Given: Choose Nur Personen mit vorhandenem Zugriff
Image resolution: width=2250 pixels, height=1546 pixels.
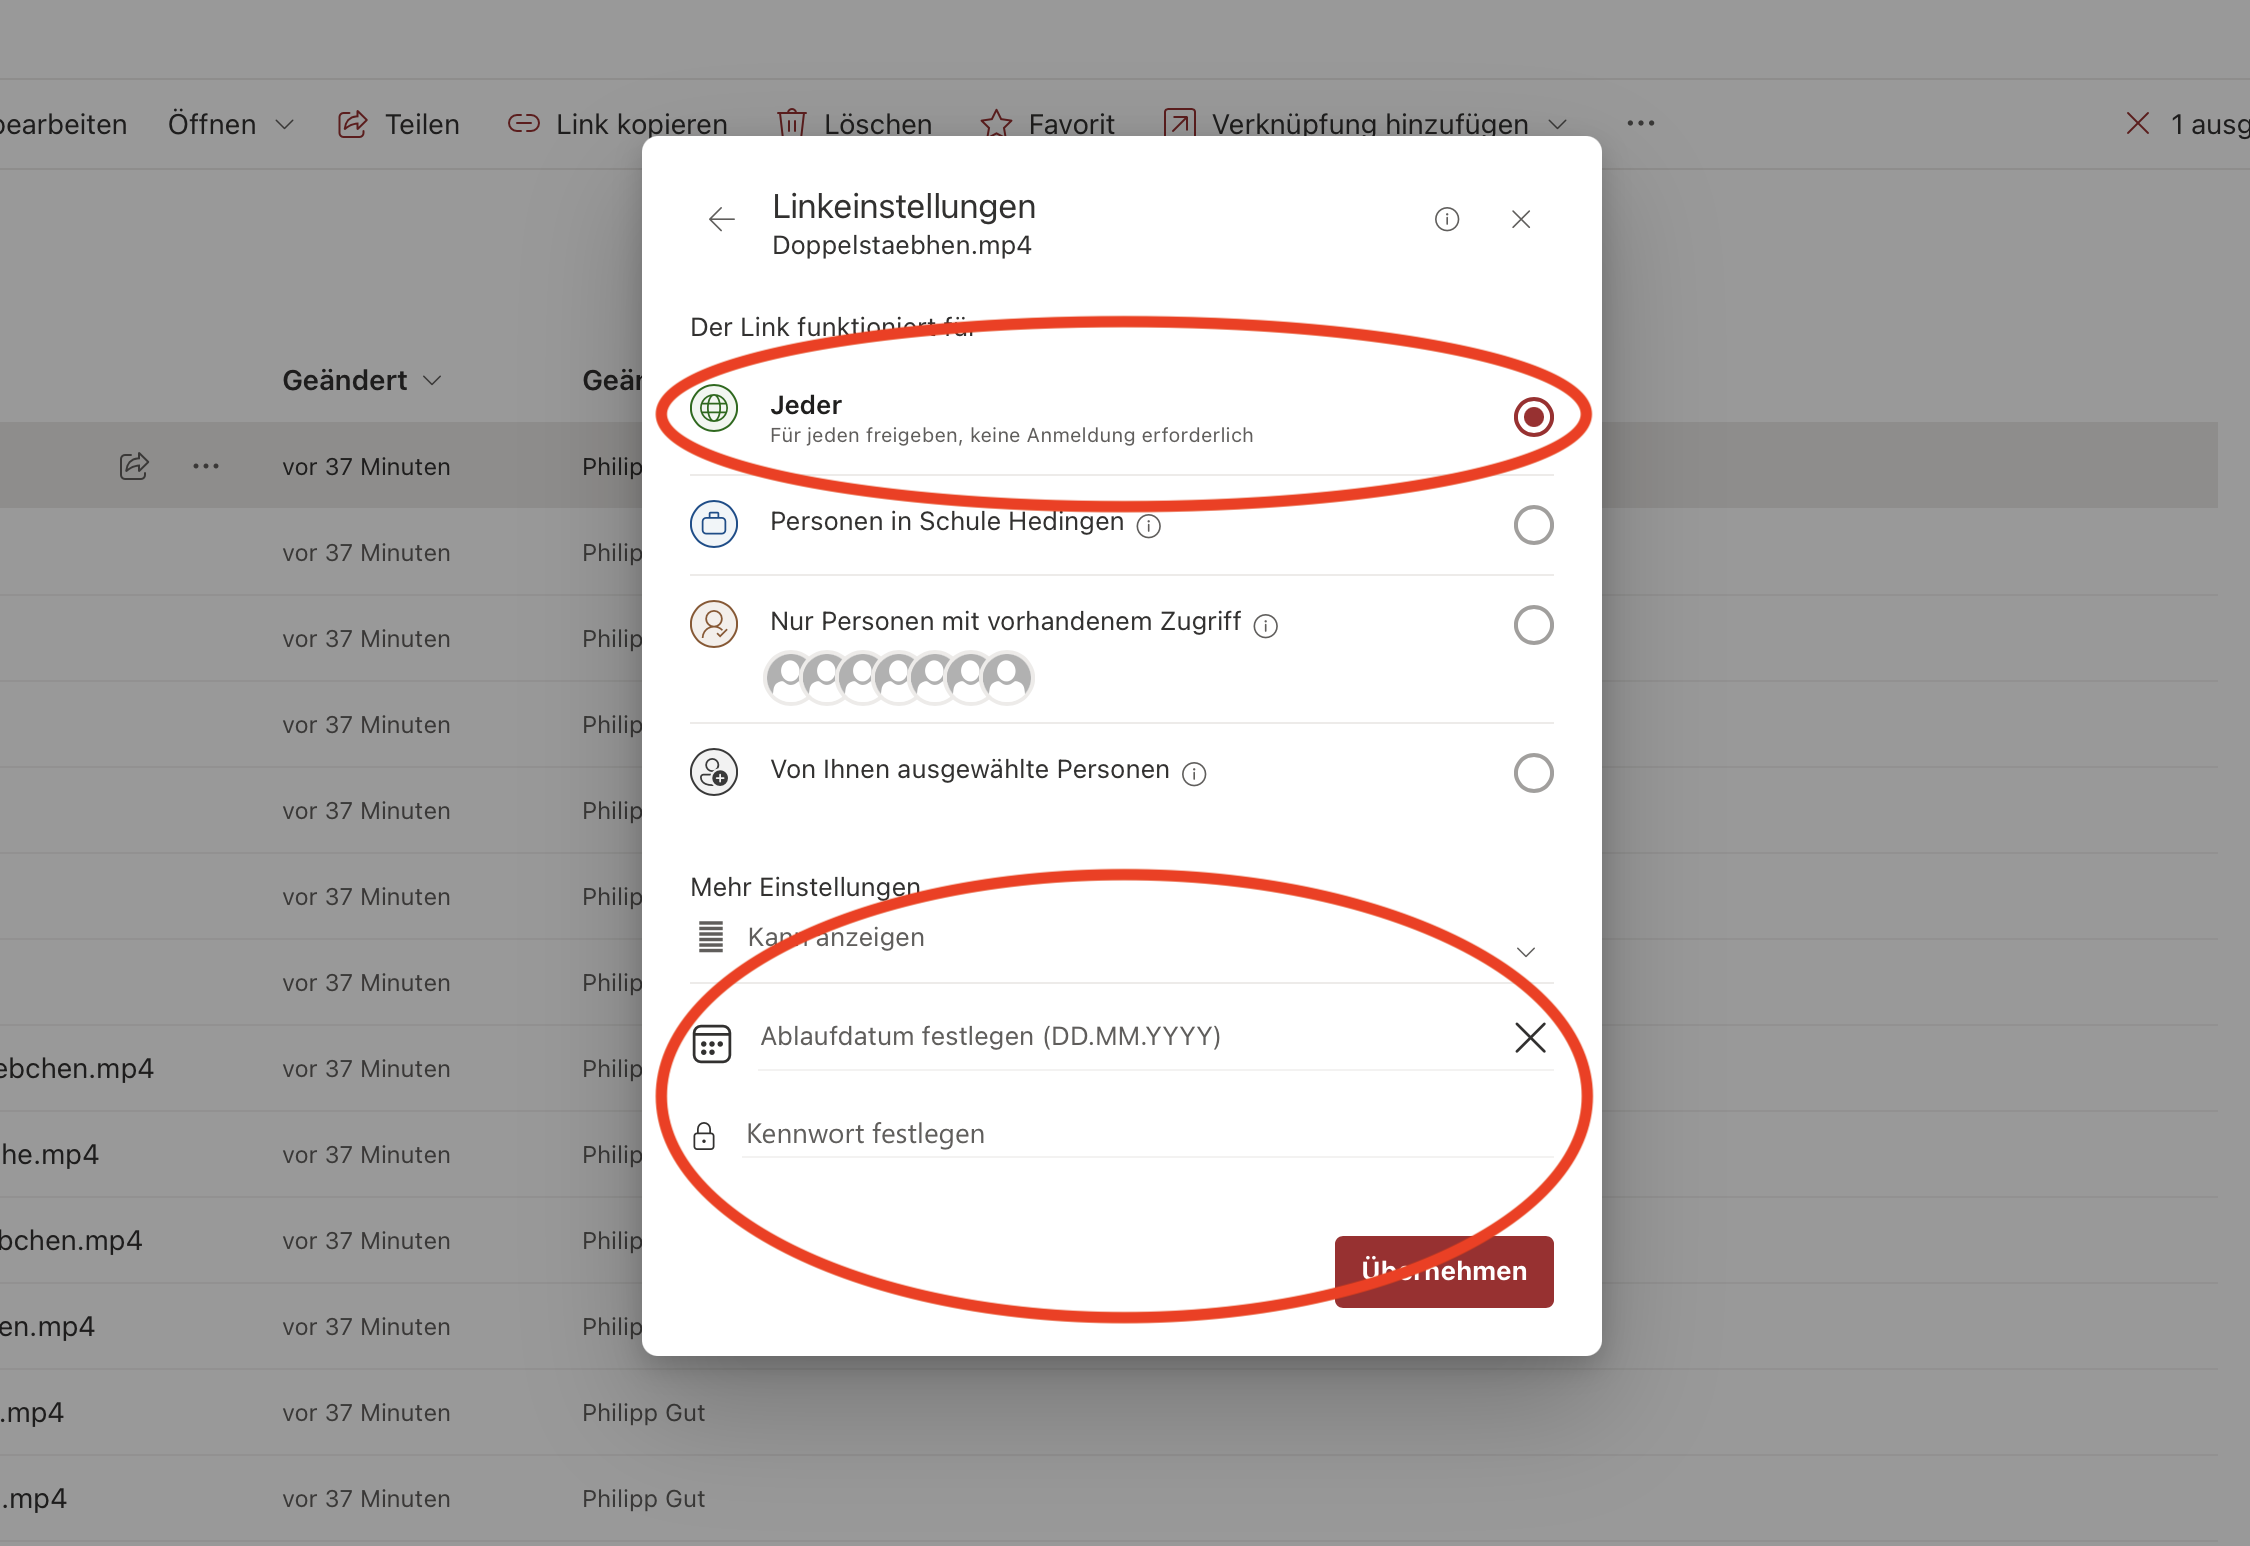Looking at the screenshot, I should [1532, 625].
